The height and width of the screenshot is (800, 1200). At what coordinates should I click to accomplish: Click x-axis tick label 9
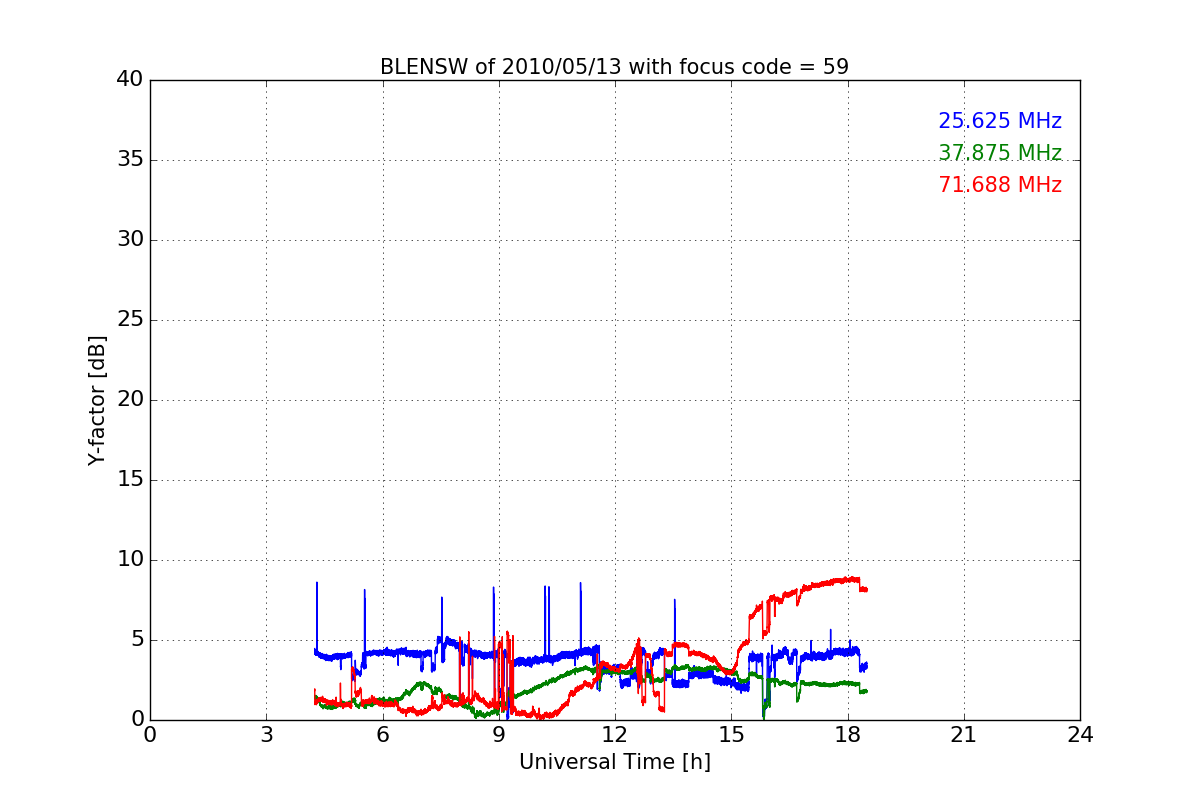pos(499,735)
